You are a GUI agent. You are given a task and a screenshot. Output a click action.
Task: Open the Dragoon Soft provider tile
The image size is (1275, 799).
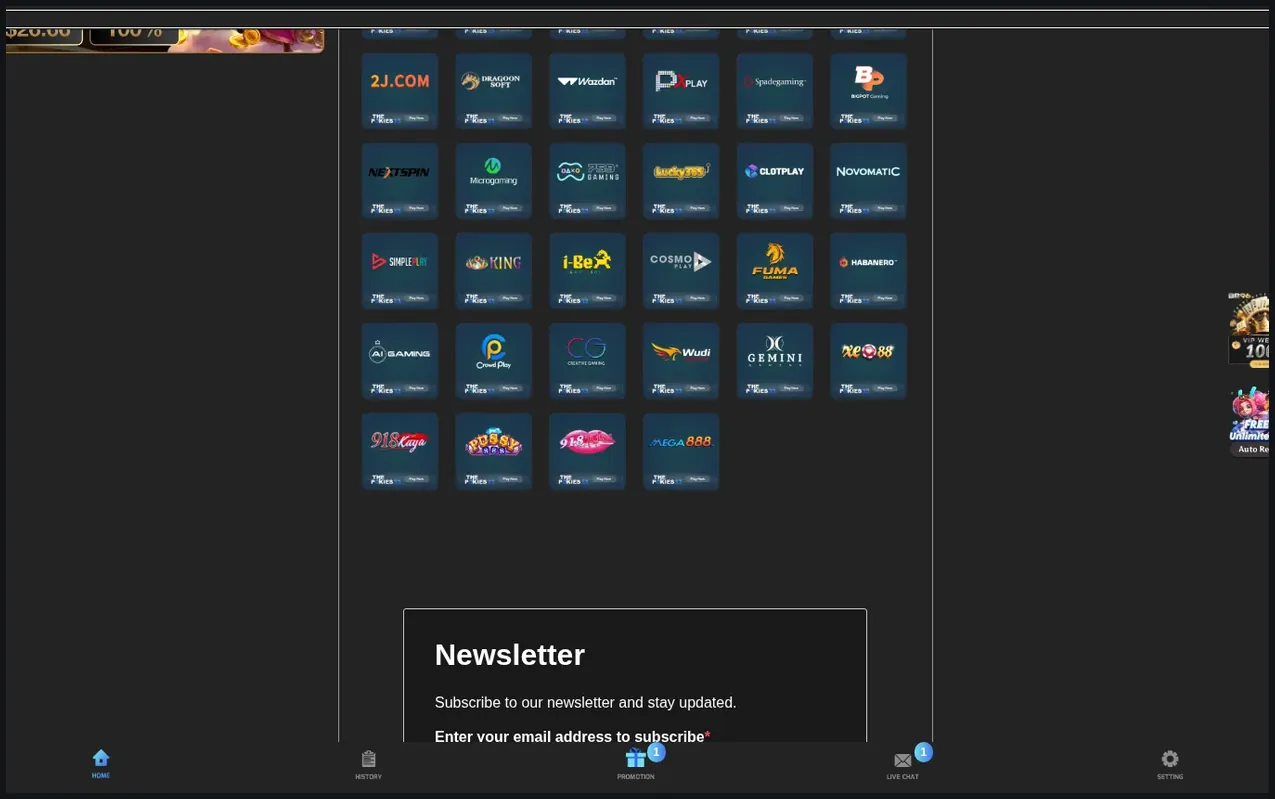(x=493, y=91)
